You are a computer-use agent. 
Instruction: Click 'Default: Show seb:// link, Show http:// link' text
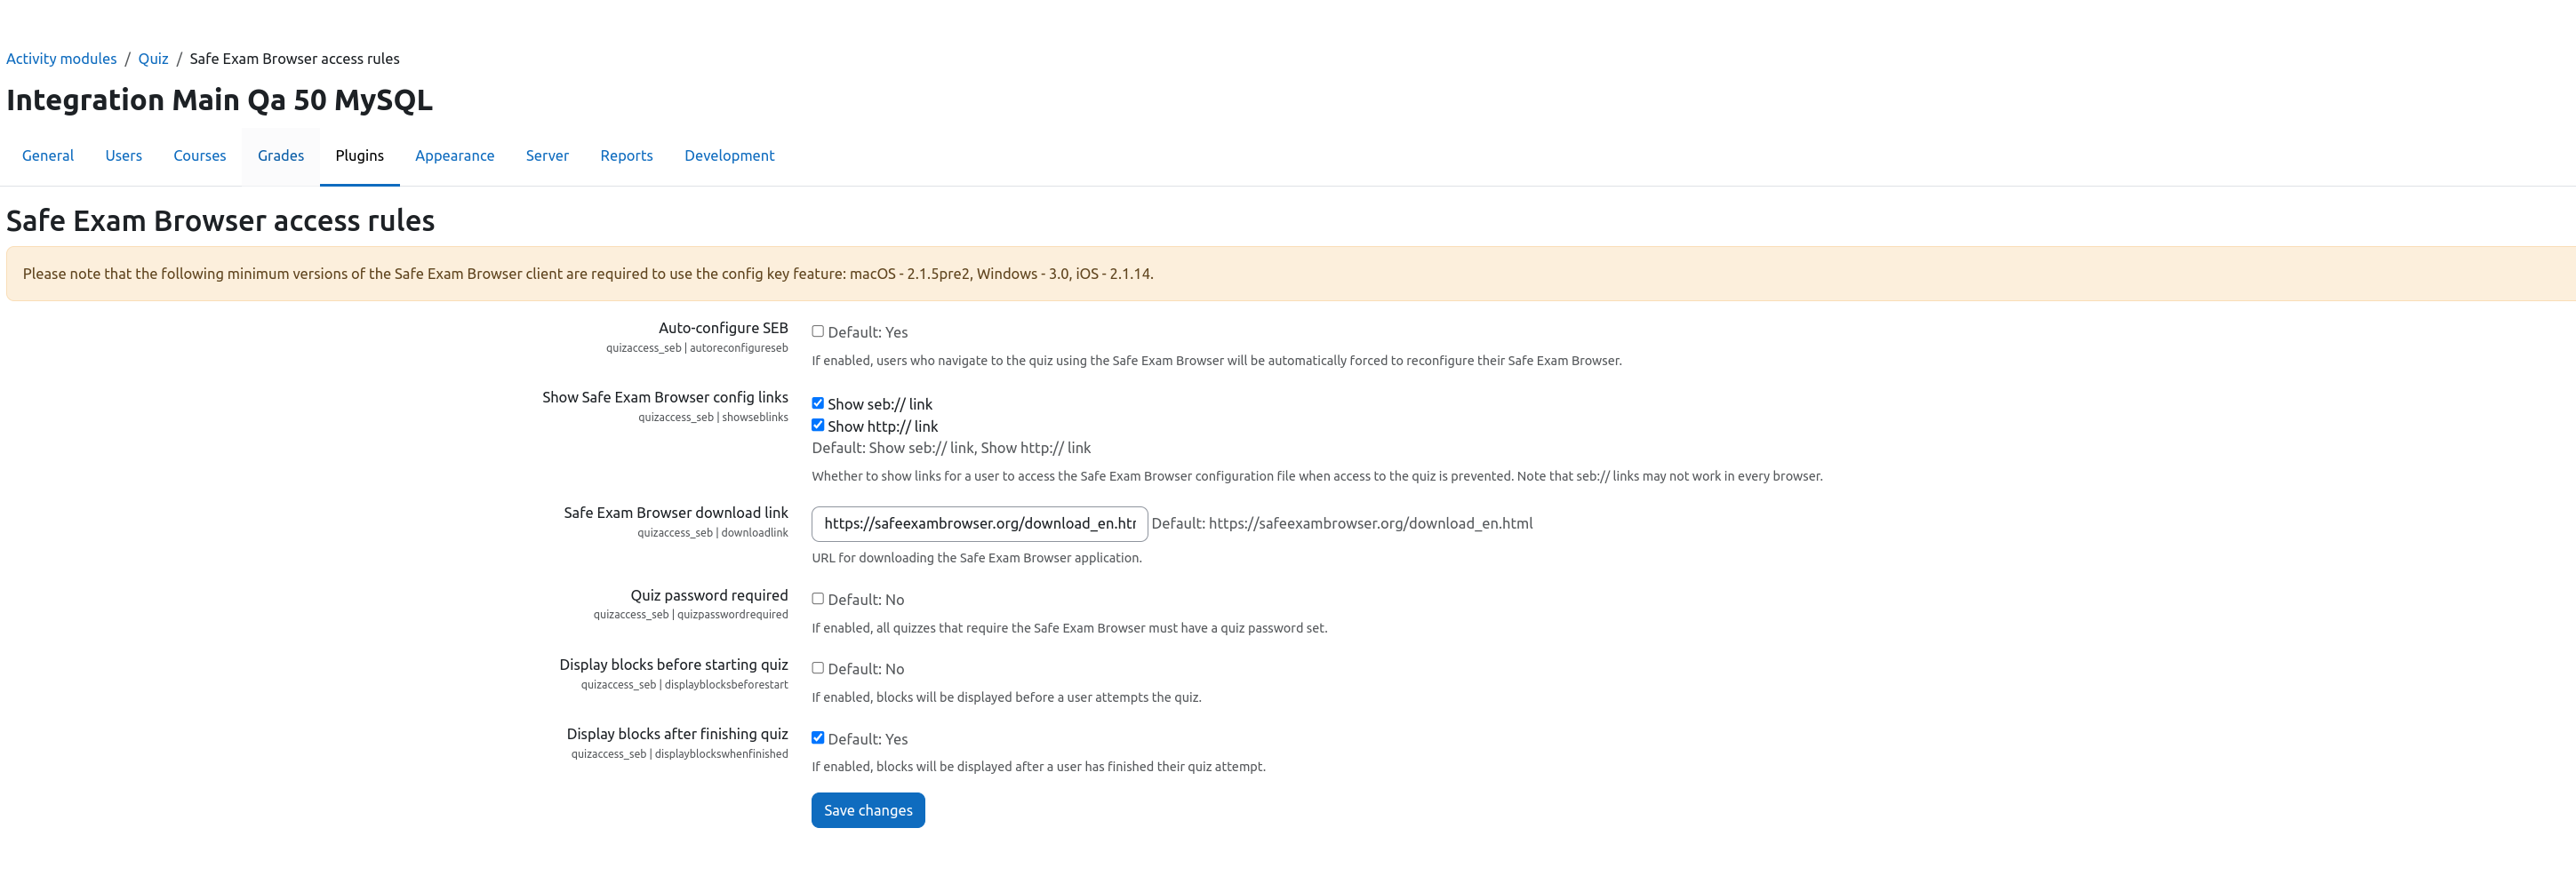[x=951, y=448]
